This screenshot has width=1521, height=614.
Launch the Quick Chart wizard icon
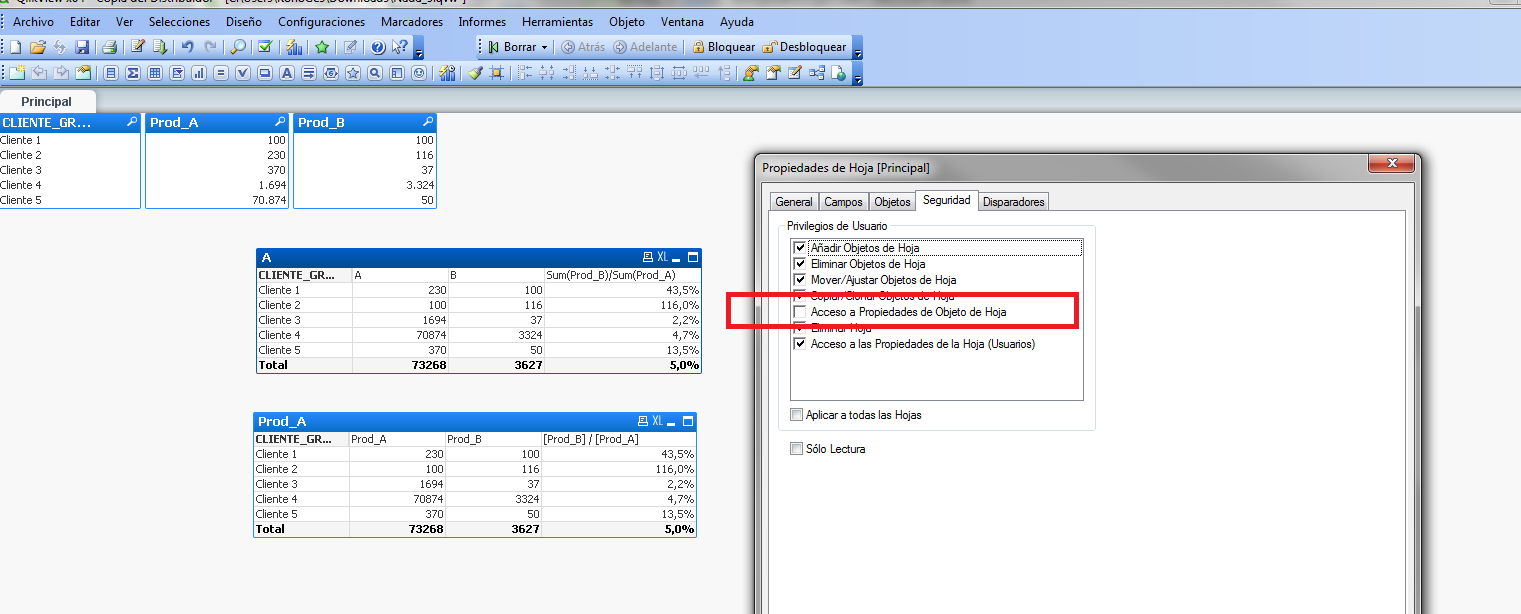294,47
